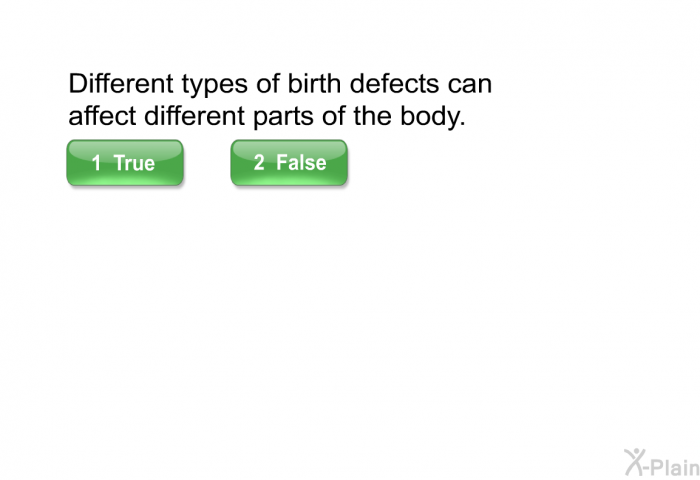Viewport: 700px width, 480px height.
Task: Click the word 'False' label
Action: pos(301,163)
